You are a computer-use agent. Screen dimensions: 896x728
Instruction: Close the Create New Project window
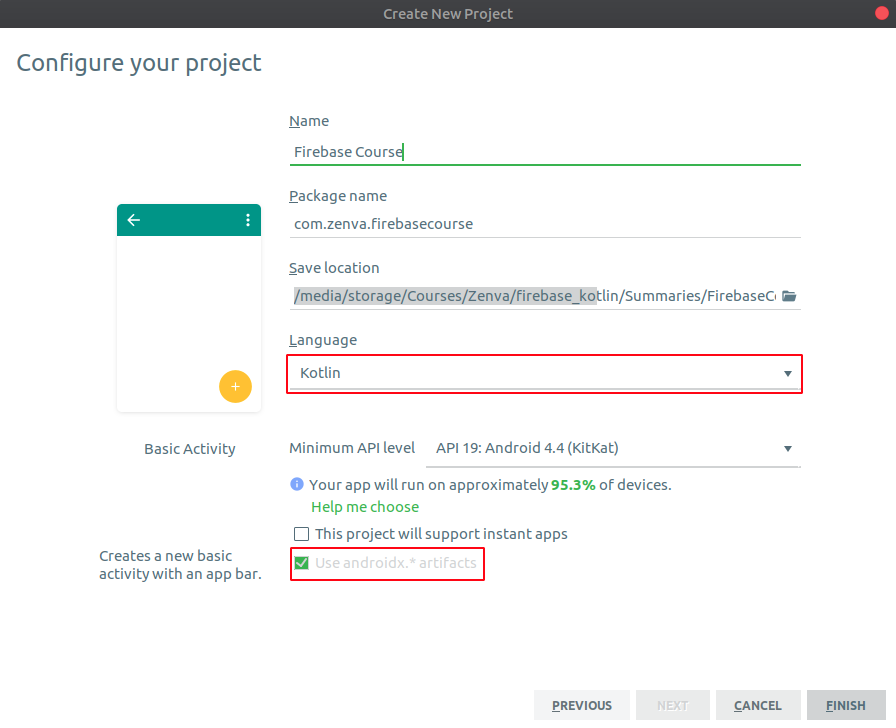[x=882, y=13]
